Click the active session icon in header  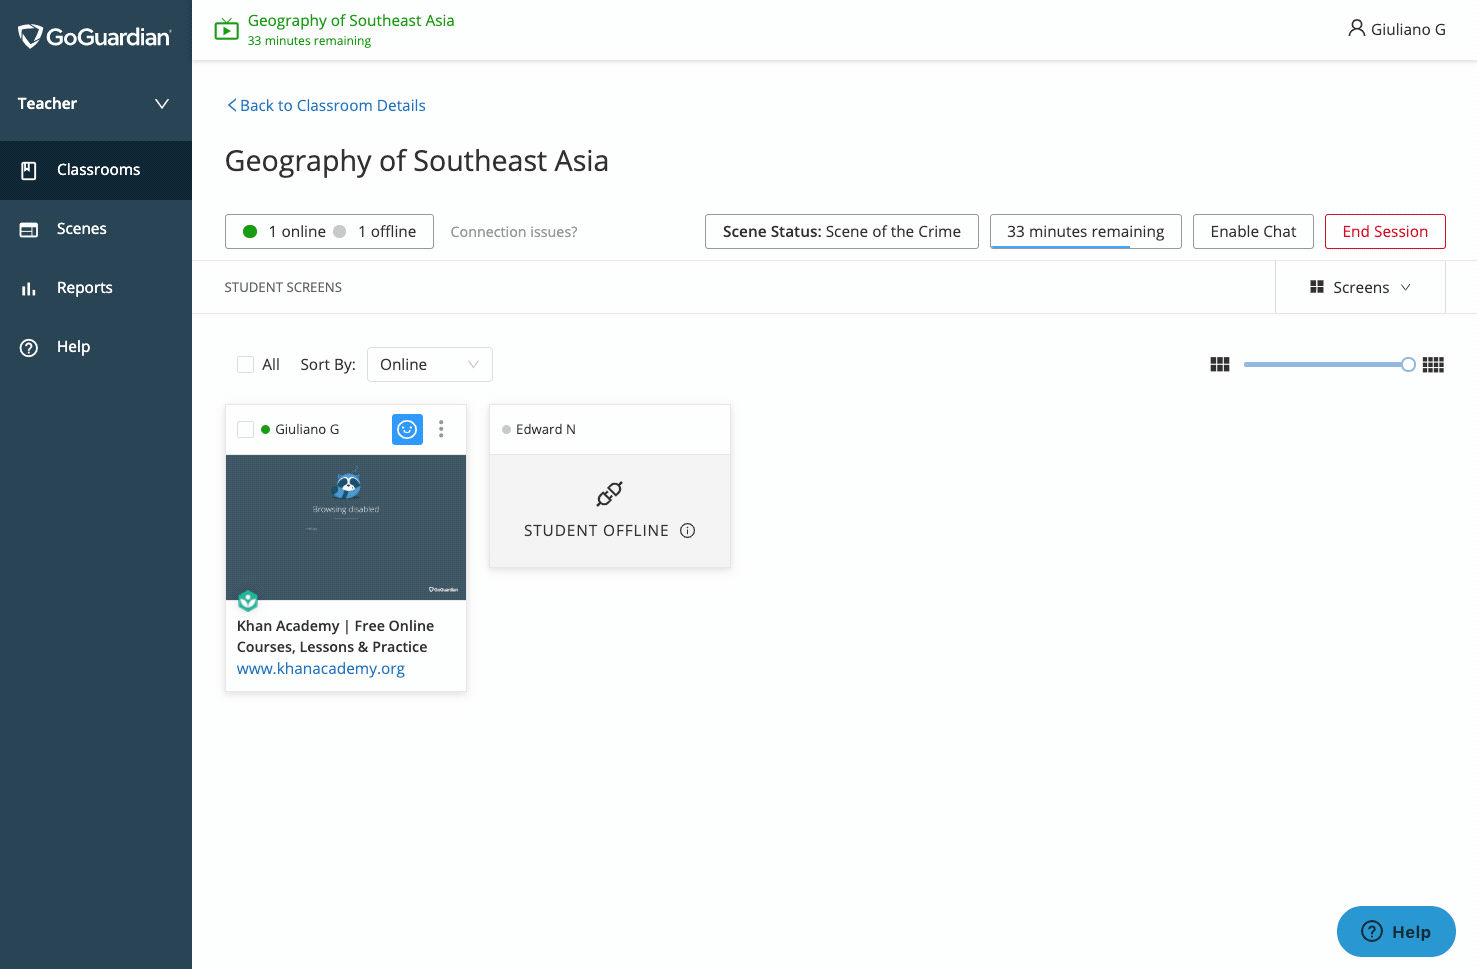(227, 29)
